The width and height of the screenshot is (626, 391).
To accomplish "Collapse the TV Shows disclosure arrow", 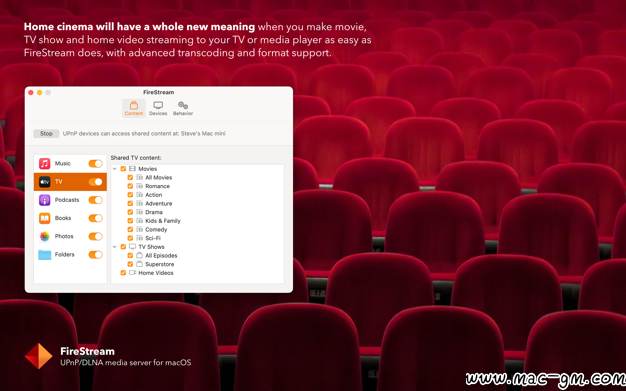I will tap(115, 247).
